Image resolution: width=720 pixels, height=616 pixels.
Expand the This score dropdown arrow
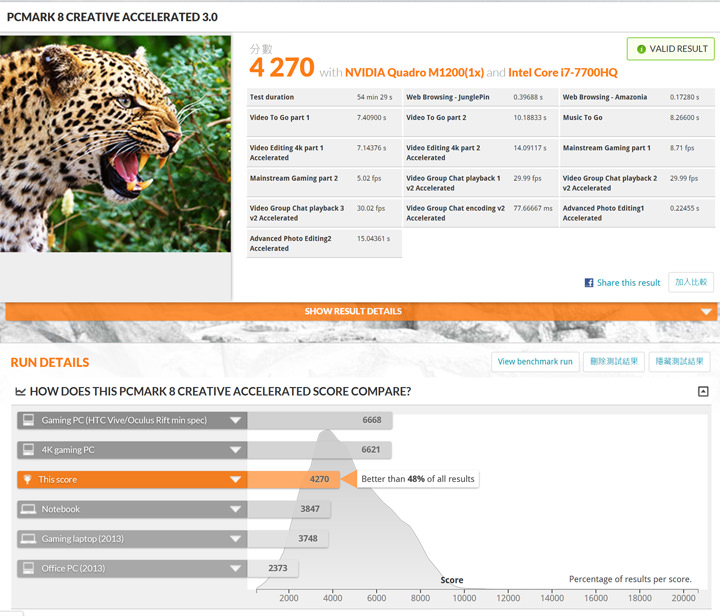[x=235, y=480]
